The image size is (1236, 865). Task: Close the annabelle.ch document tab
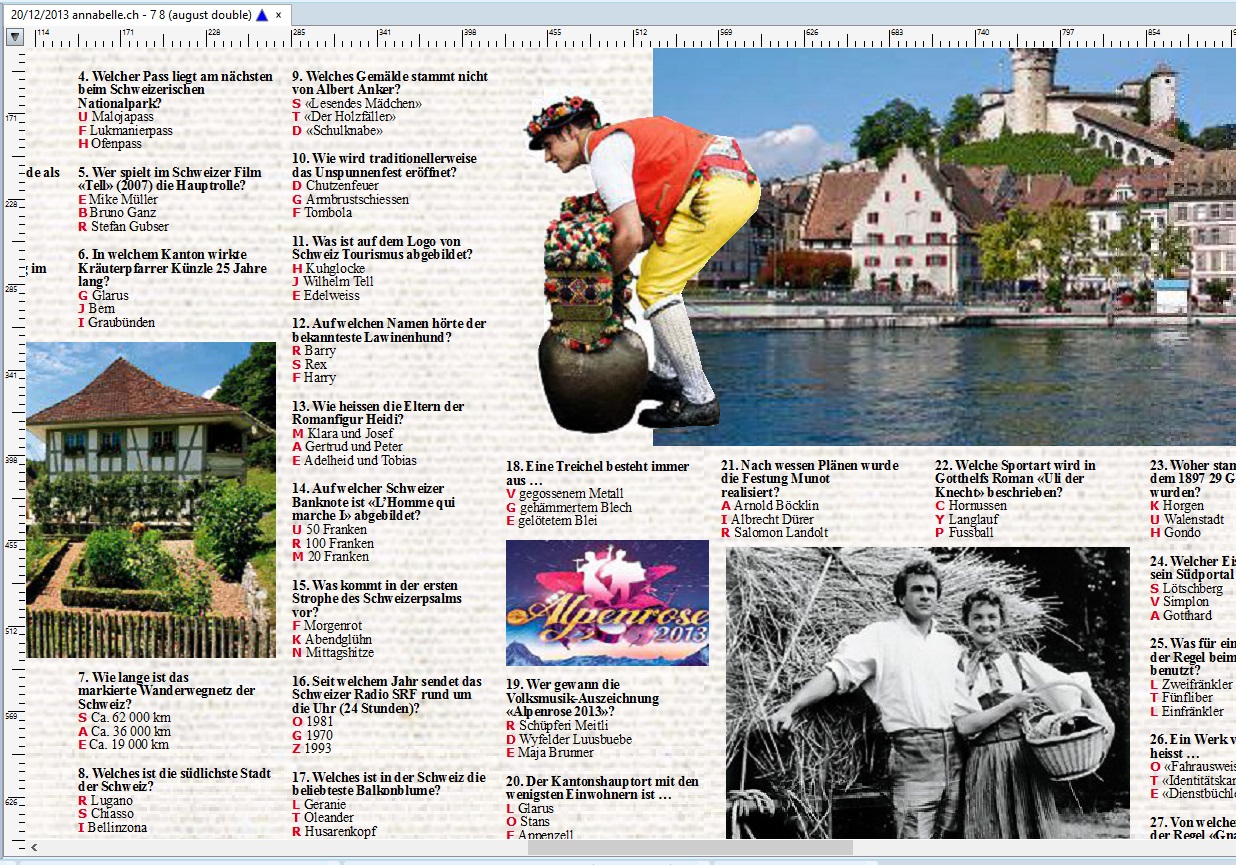280,15
